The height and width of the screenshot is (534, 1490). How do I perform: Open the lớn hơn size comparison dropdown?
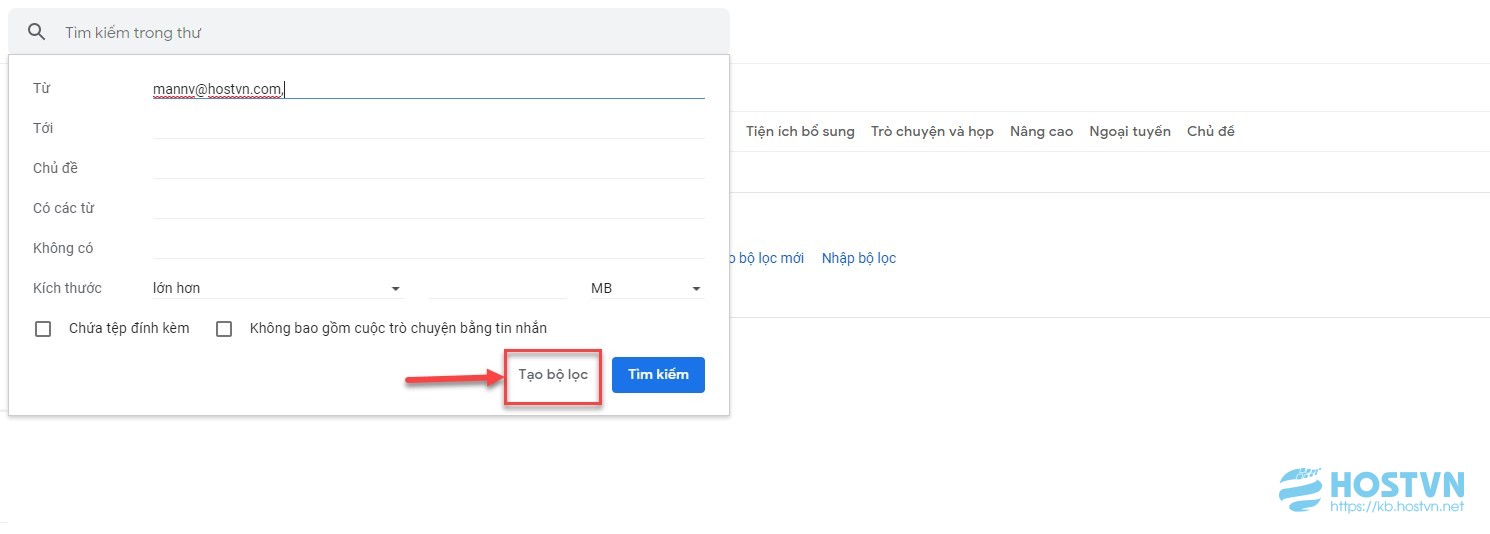coord(277,288)
